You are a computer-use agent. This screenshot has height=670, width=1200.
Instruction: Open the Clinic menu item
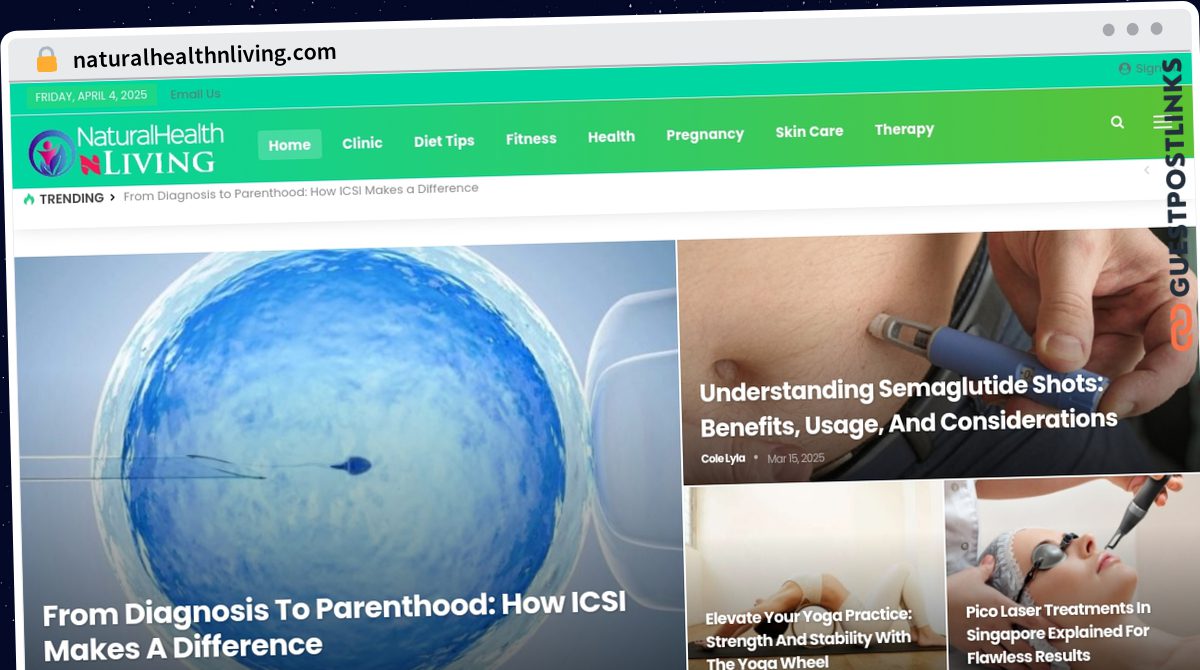pyautogui.click(x=362, y=143)
